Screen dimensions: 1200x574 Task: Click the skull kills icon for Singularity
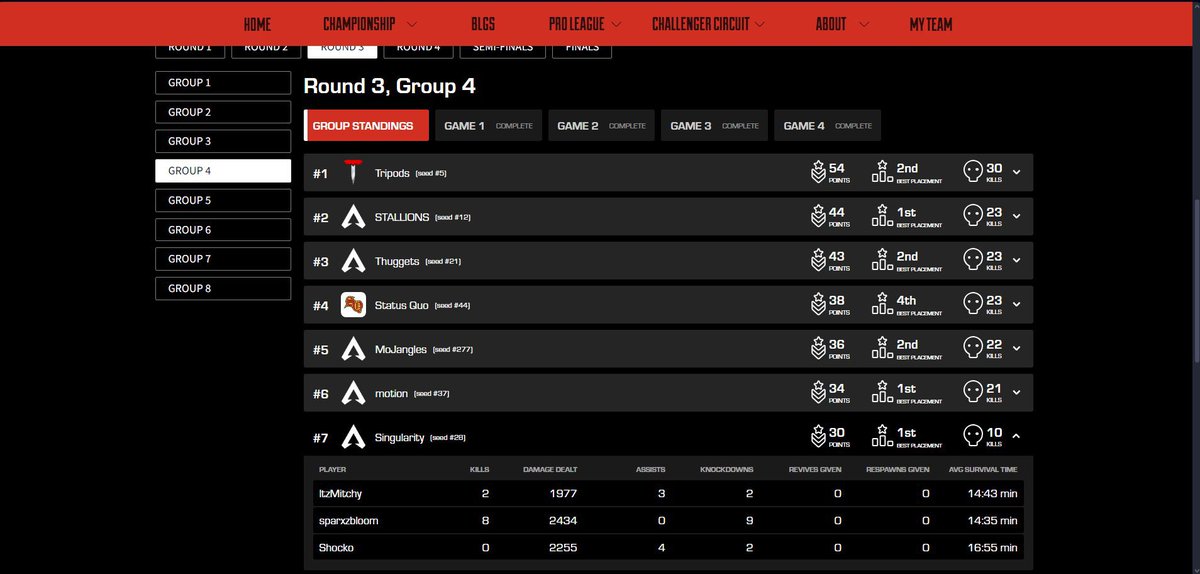(x=972, y=436)
